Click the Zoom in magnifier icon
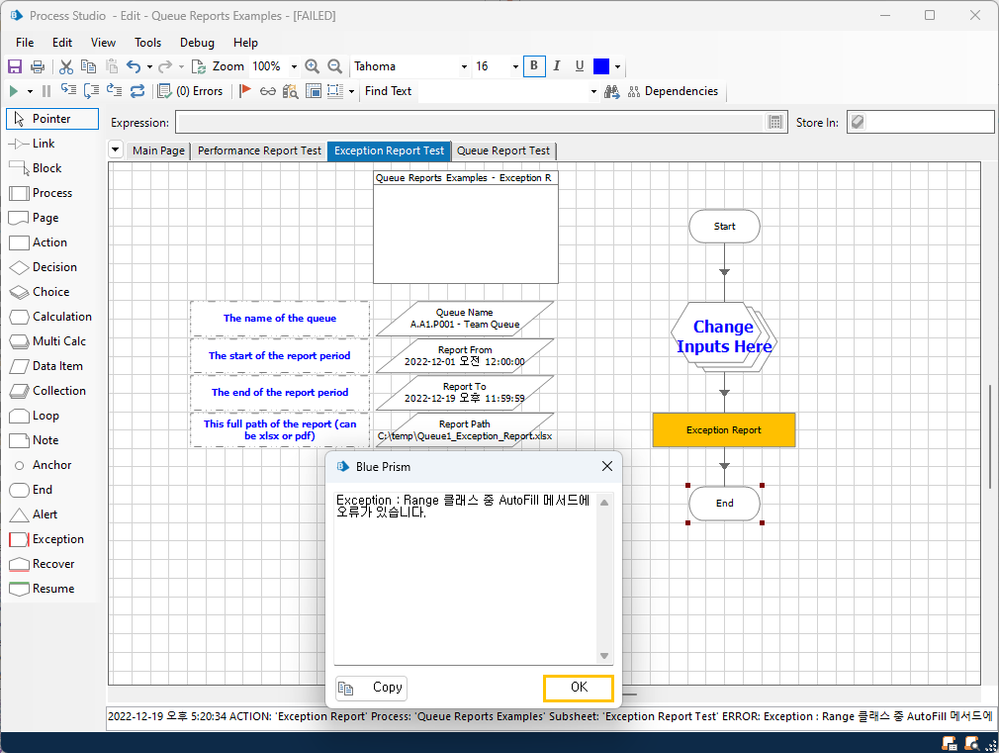Image resolution: width=999 pixels, height=753 pixels. (312, 67)
